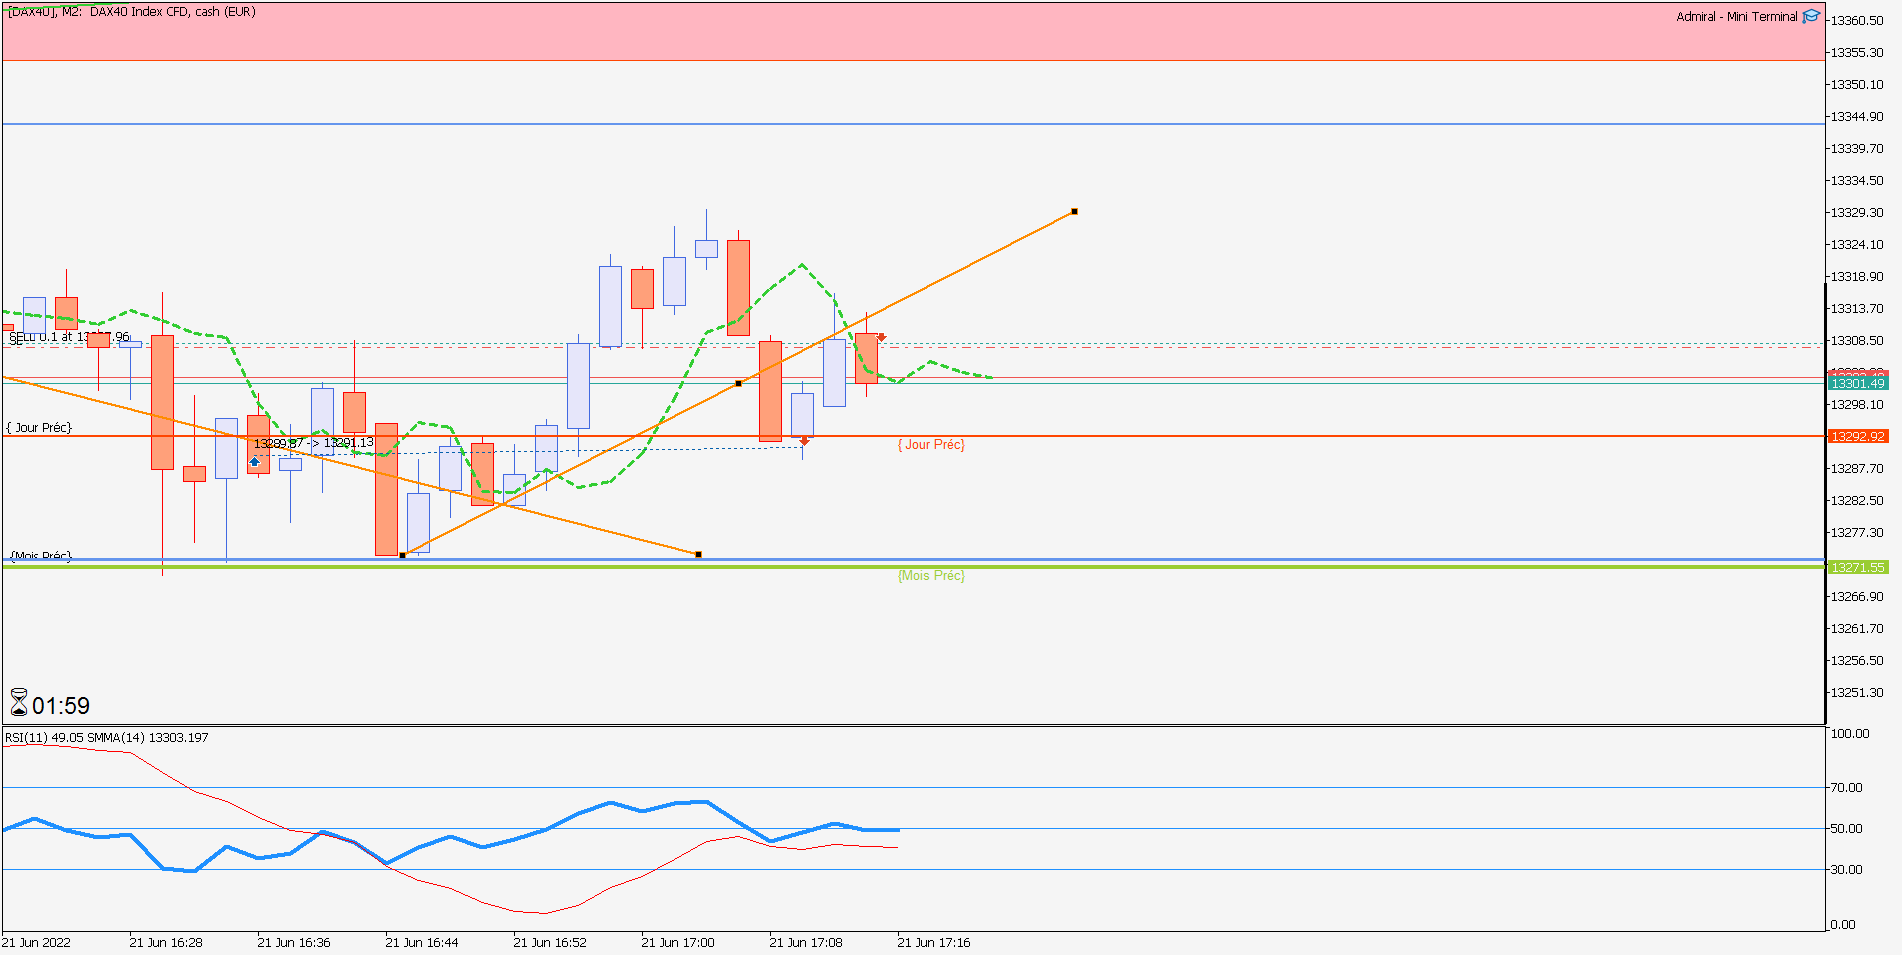Select the red sell arrow below 17:10 candle
Screen dimensions: 1902x955
tap(804, 441)
